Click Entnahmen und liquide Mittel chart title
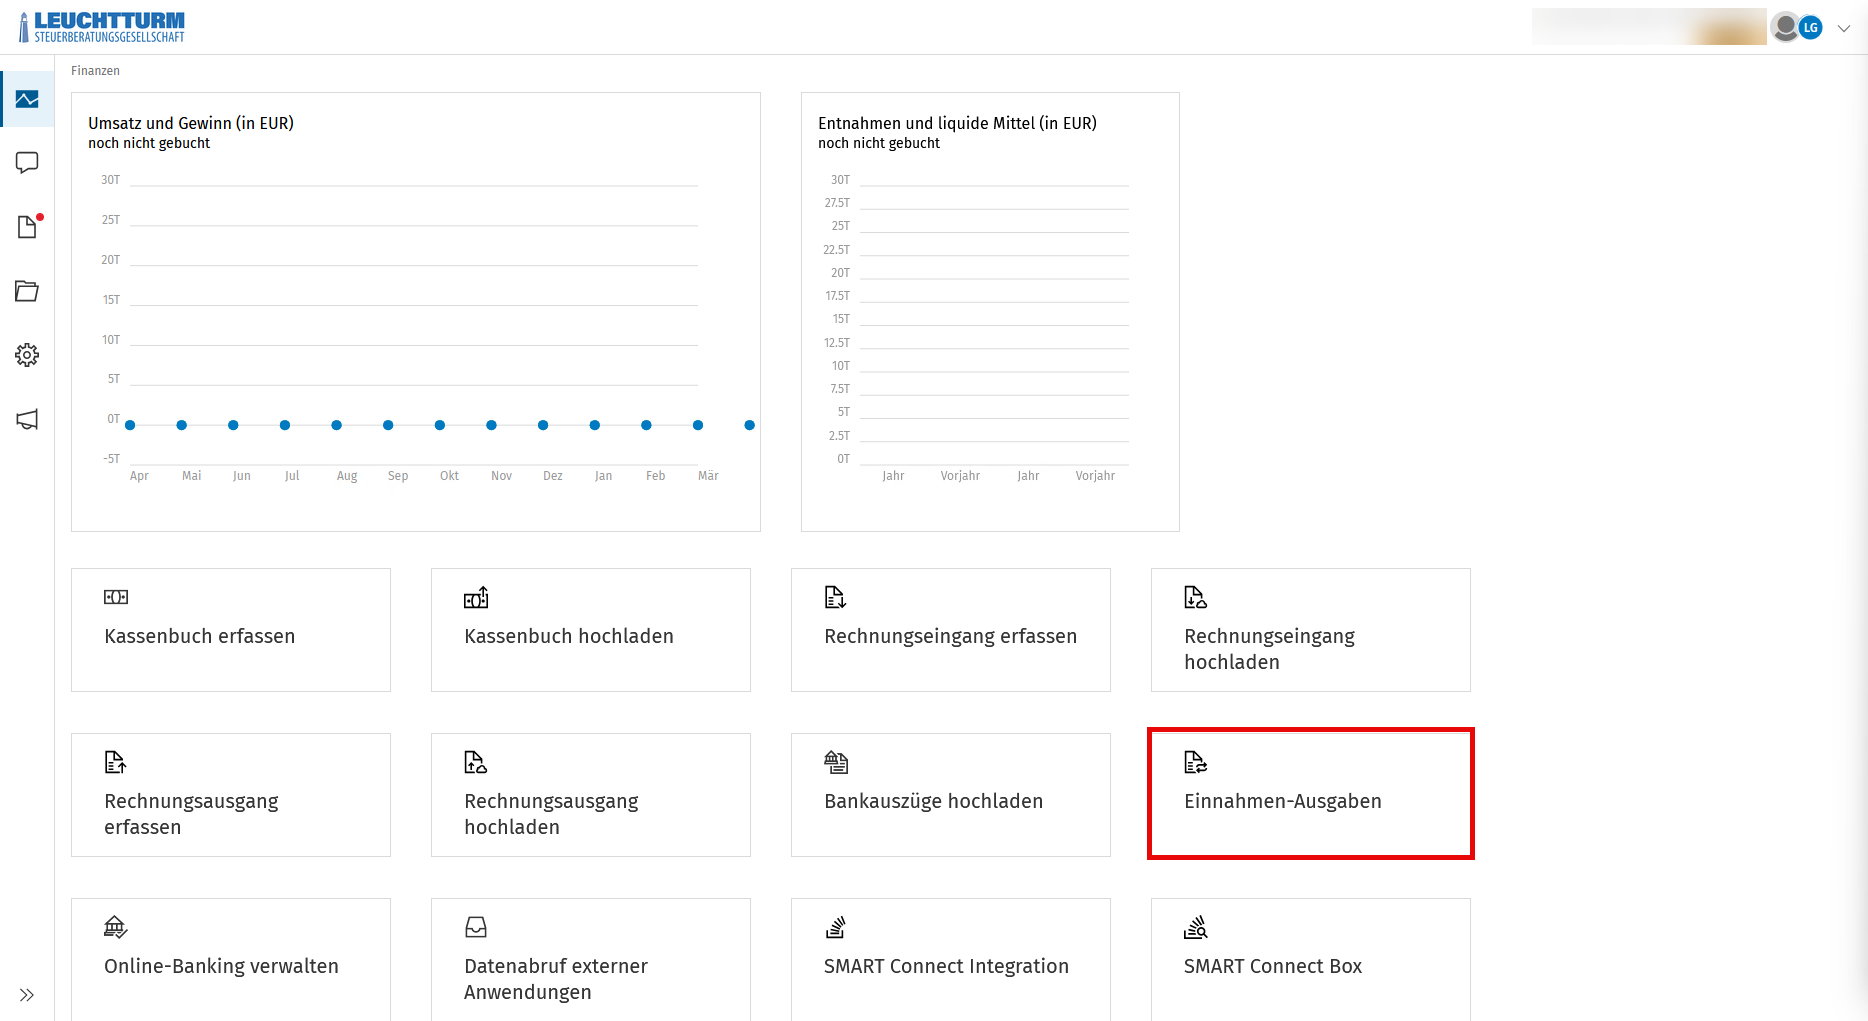Viewport: 1868px width, 1021px height. pos(957,123)
